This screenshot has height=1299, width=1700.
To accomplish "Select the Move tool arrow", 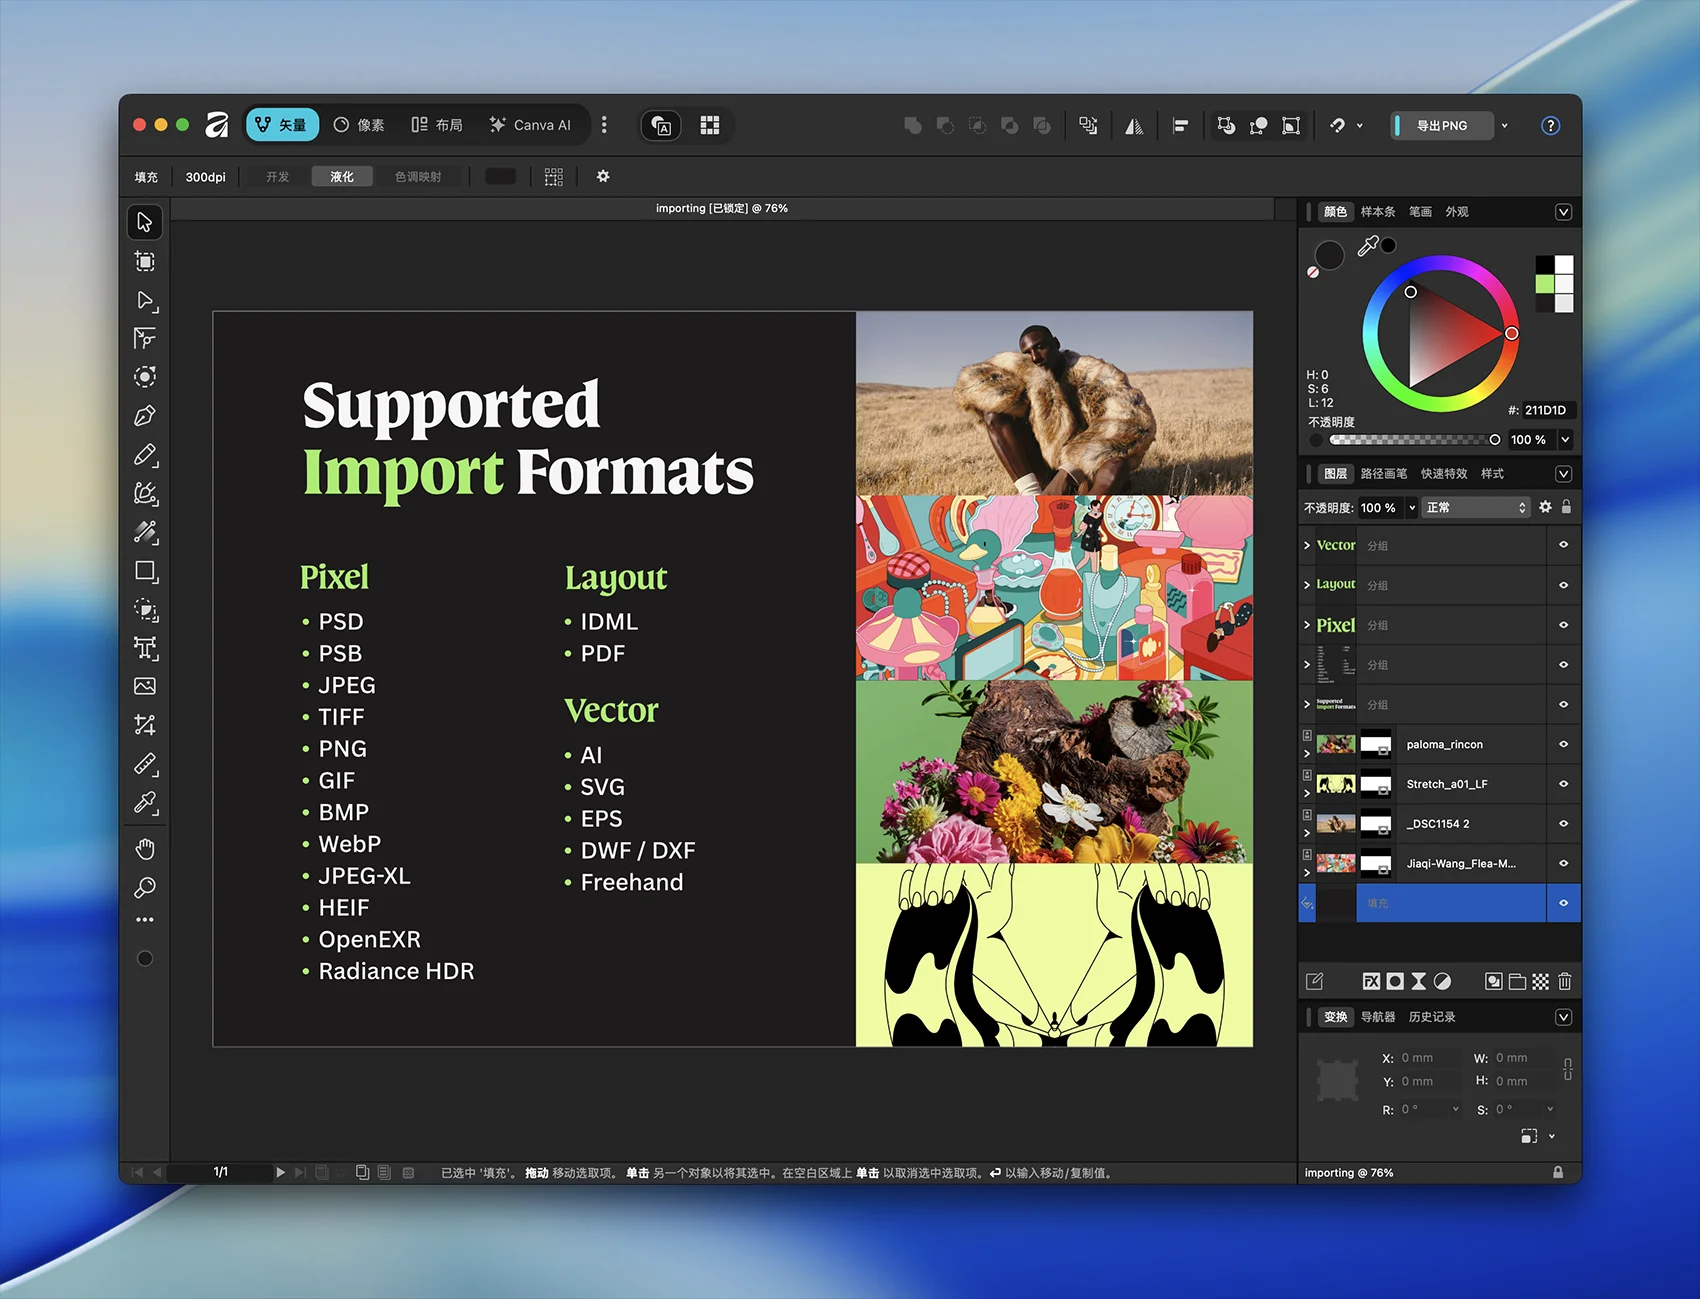I will coord(145,222).
